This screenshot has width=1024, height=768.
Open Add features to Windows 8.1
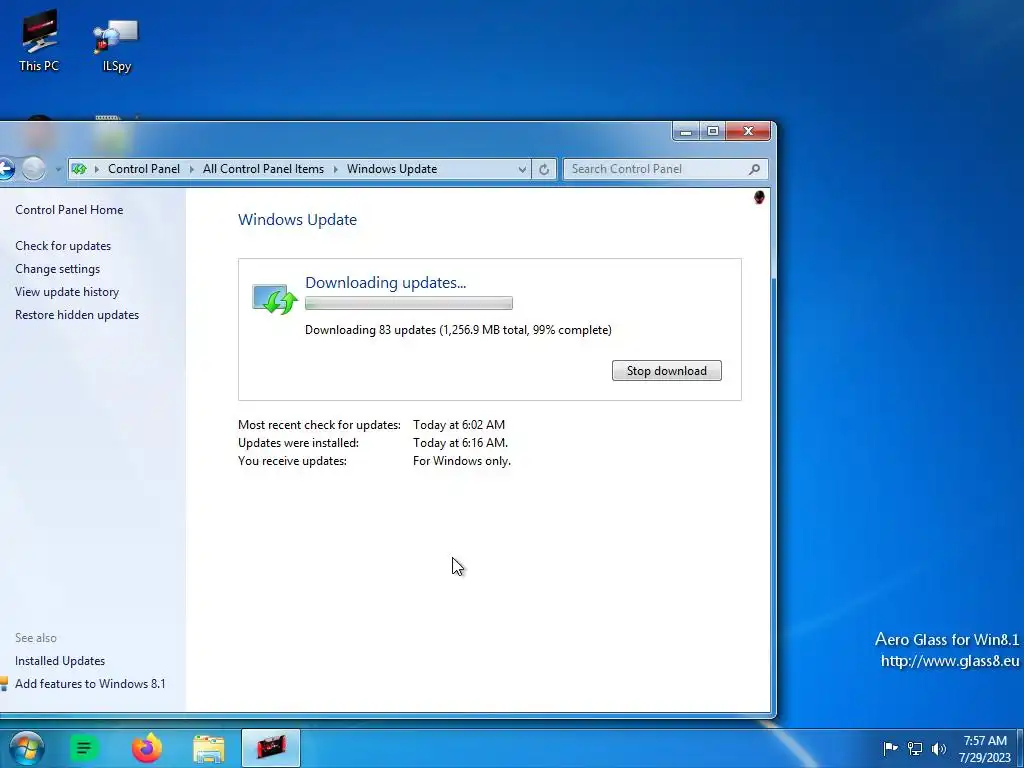pyautogui.click(x=90, y=684)
